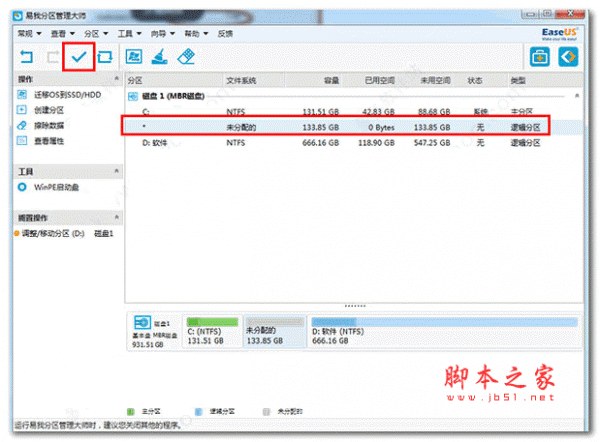Click the app icon in the title bar
The height and width of the screenshot is (442, 600).
pyautogui.click(x=18, y=16)
